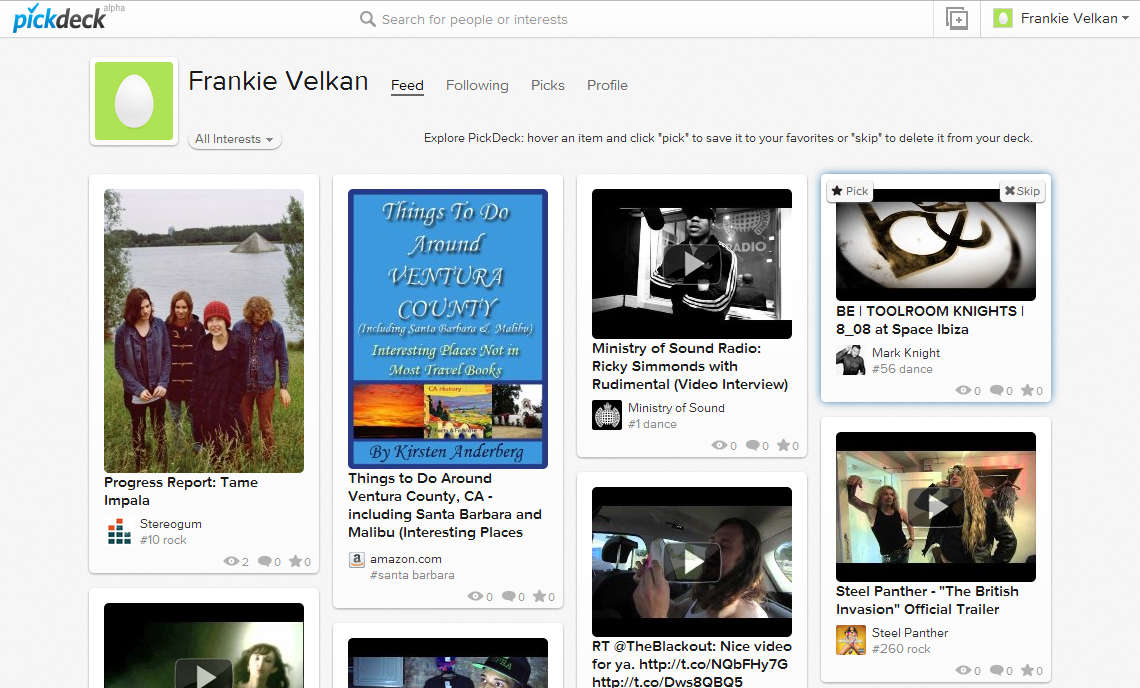Click the large green egg profile avatar
The width and height of the screenshot is (1140, 688).
tap(134, 101)
